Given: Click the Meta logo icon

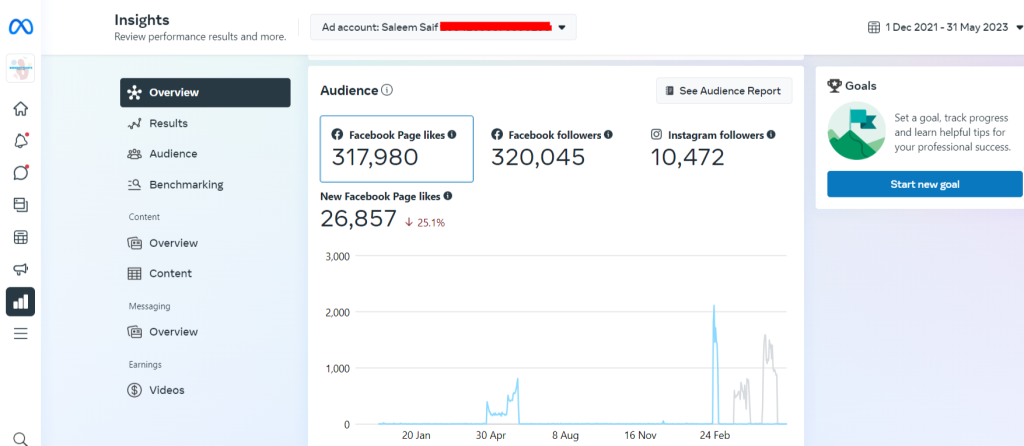Looking at the screenshot, I should [x=20, y=26].
